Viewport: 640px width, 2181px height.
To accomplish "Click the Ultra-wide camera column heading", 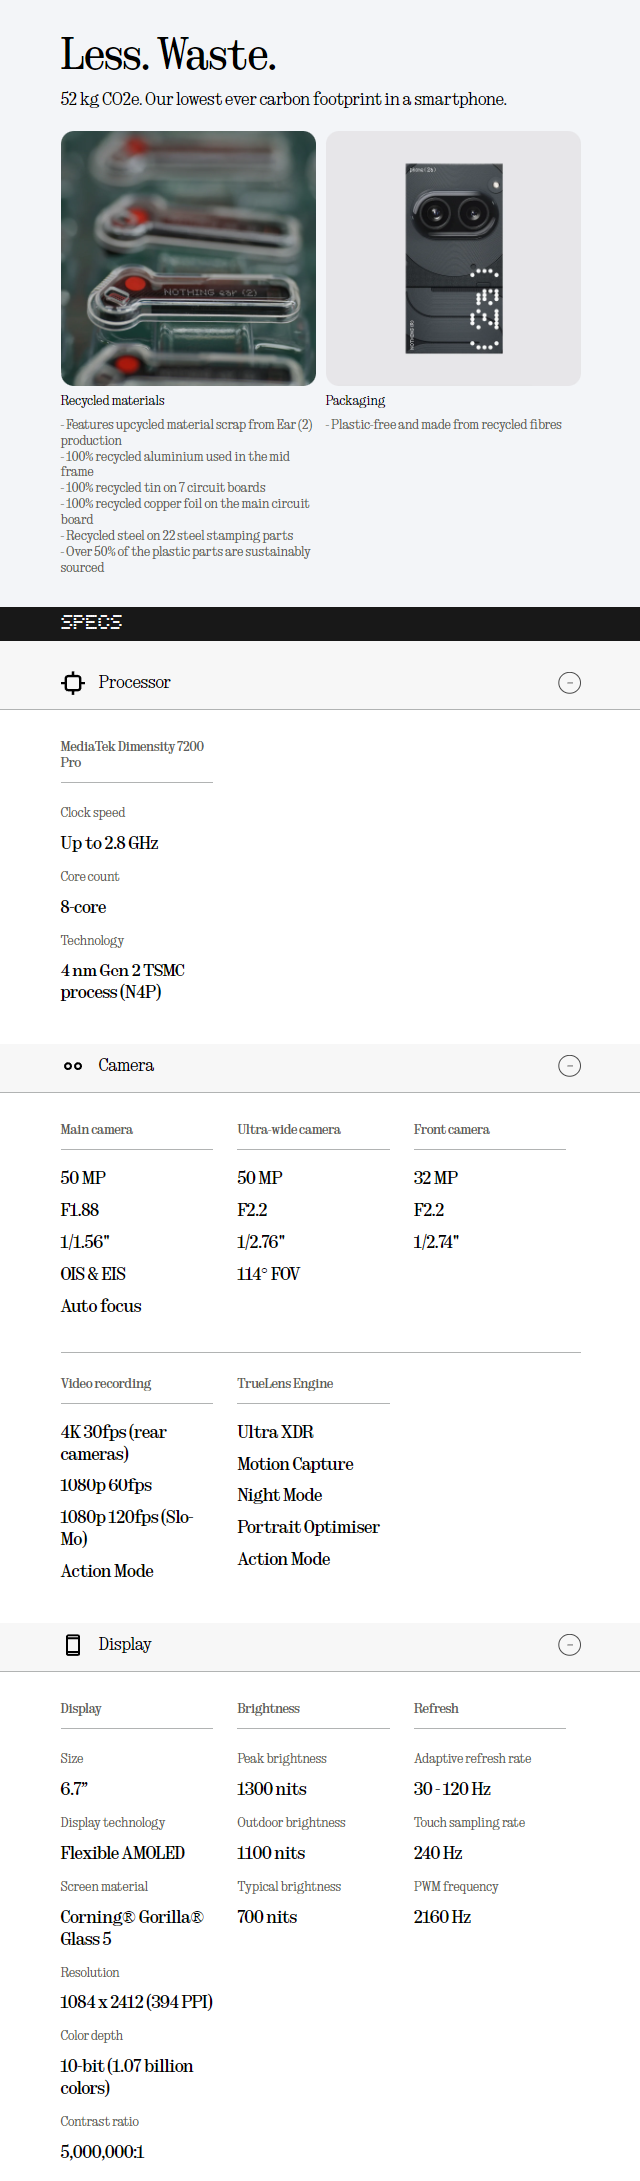I will [x=288, y=1130].
